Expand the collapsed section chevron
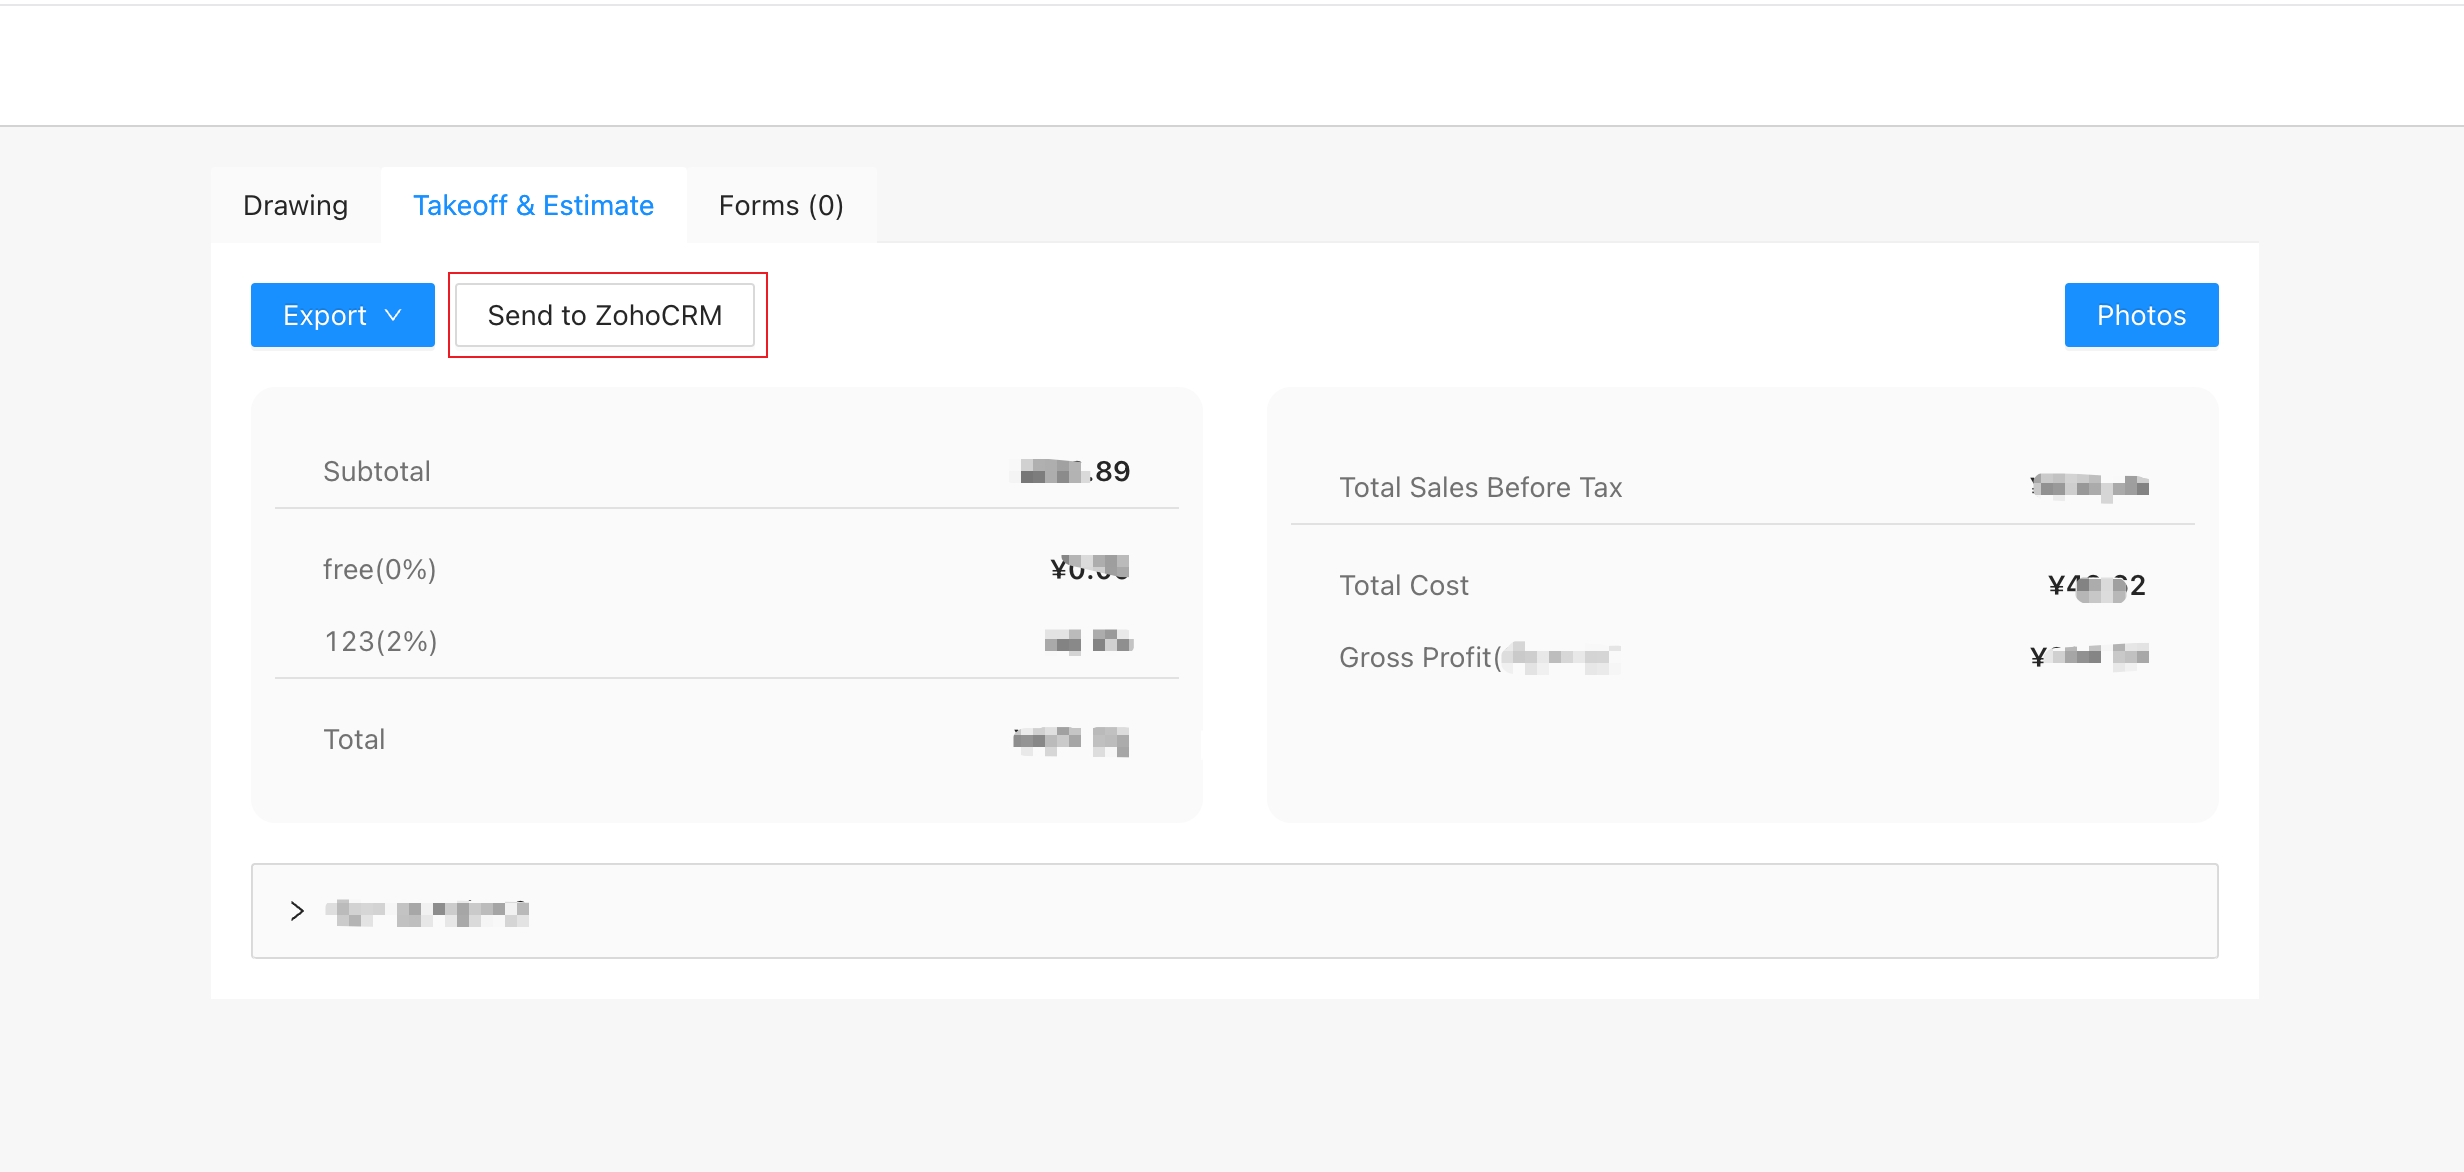 (297, 911)
